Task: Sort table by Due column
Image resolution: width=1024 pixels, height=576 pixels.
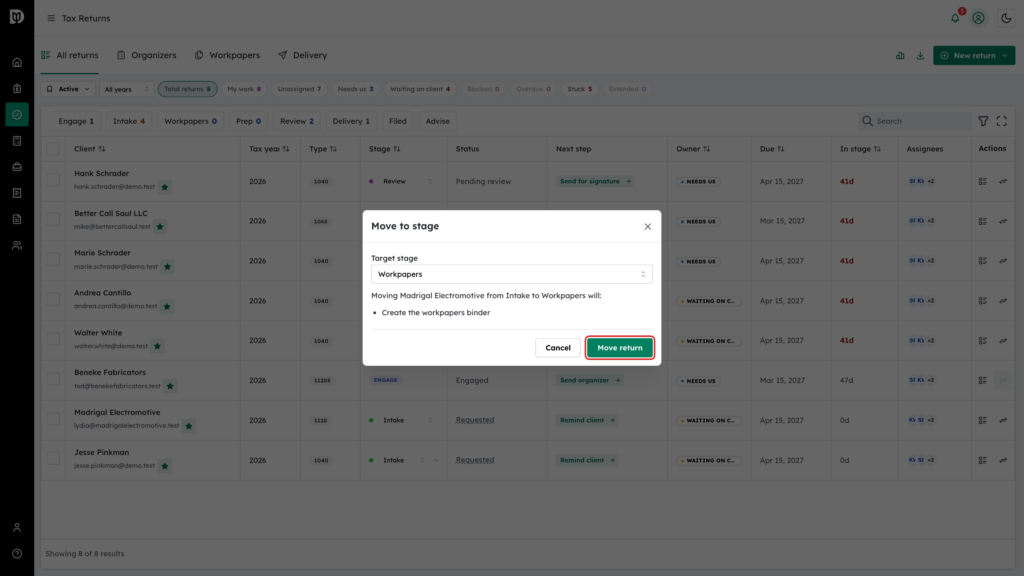Action: (772, 149)
